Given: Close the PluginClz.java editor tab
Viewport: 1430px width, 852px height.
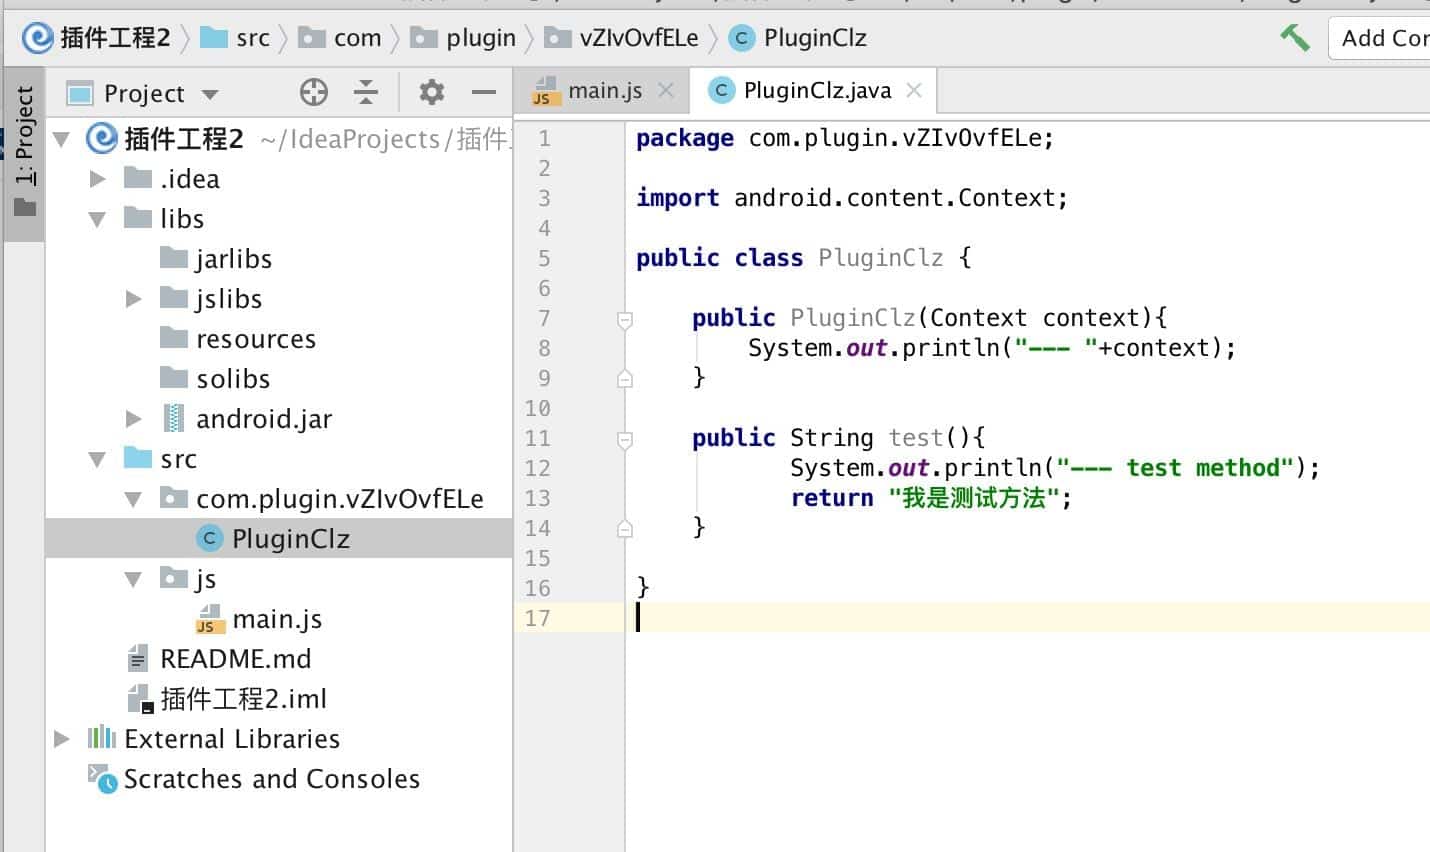Looking at the screenshot, I should click(x=913, y=91).
